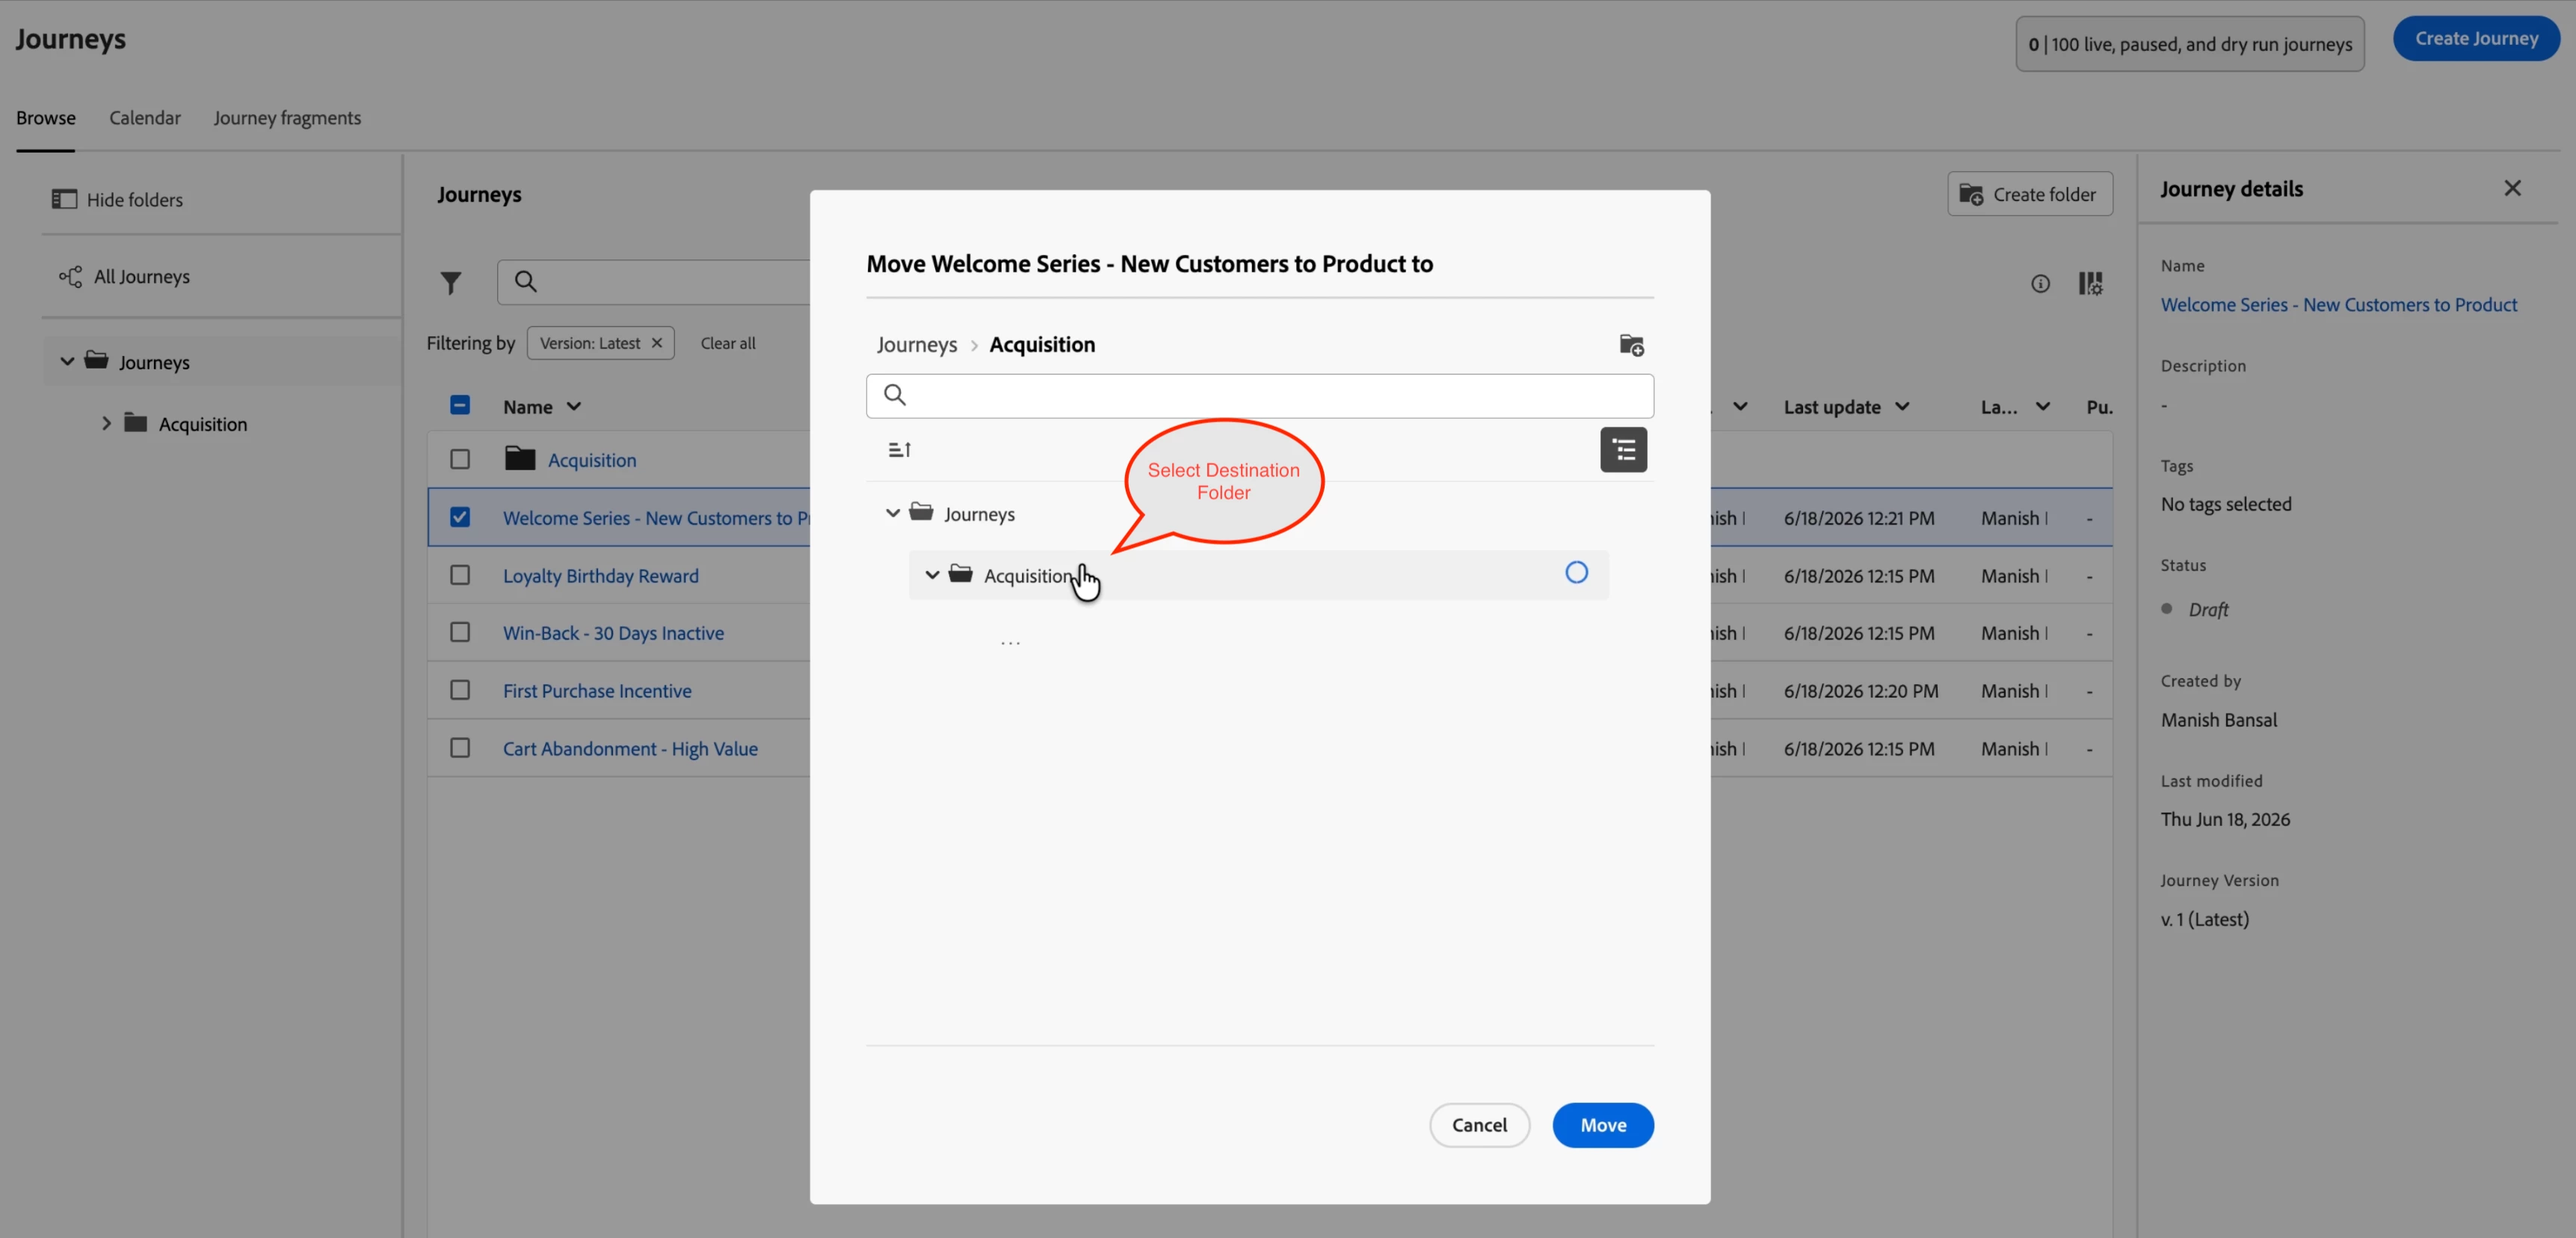Click Acquisition folder icon in table row
The width and height of the screenshot is (2576, 1238).
[x=520, y=459]
